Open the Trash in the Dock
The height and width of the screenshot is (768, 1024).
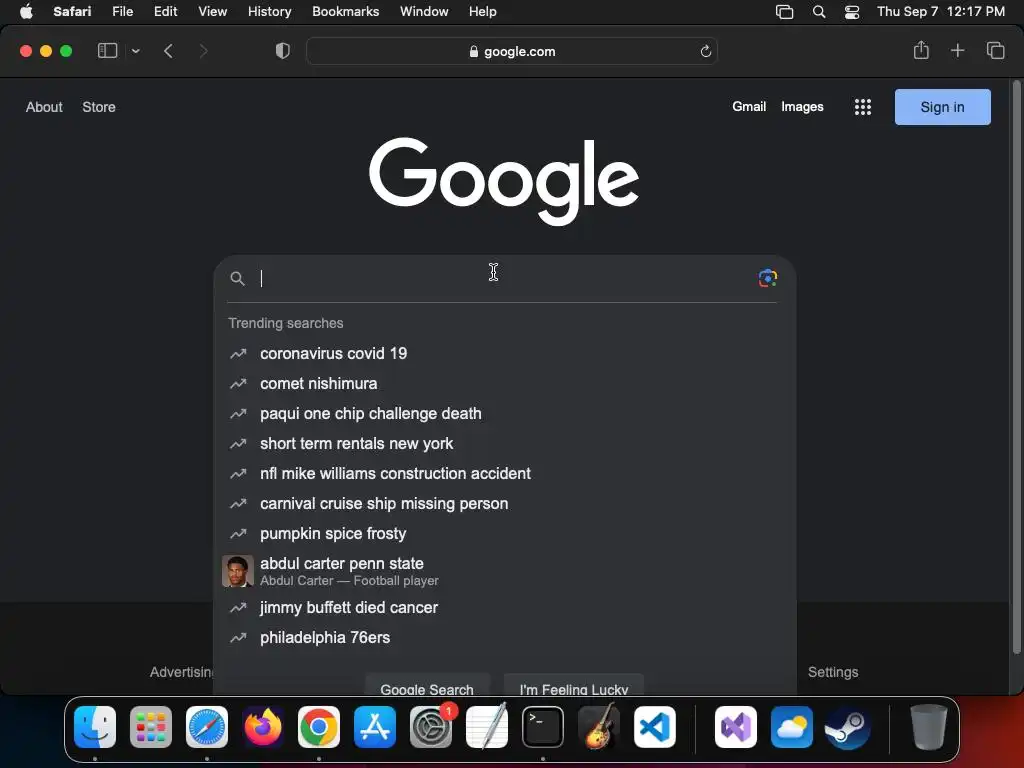(x=929, y=727)
